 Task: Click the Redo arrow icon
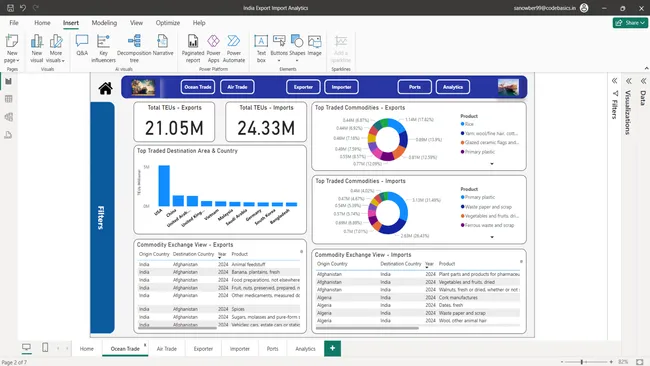pyautogui.click(x=36, y=8)
